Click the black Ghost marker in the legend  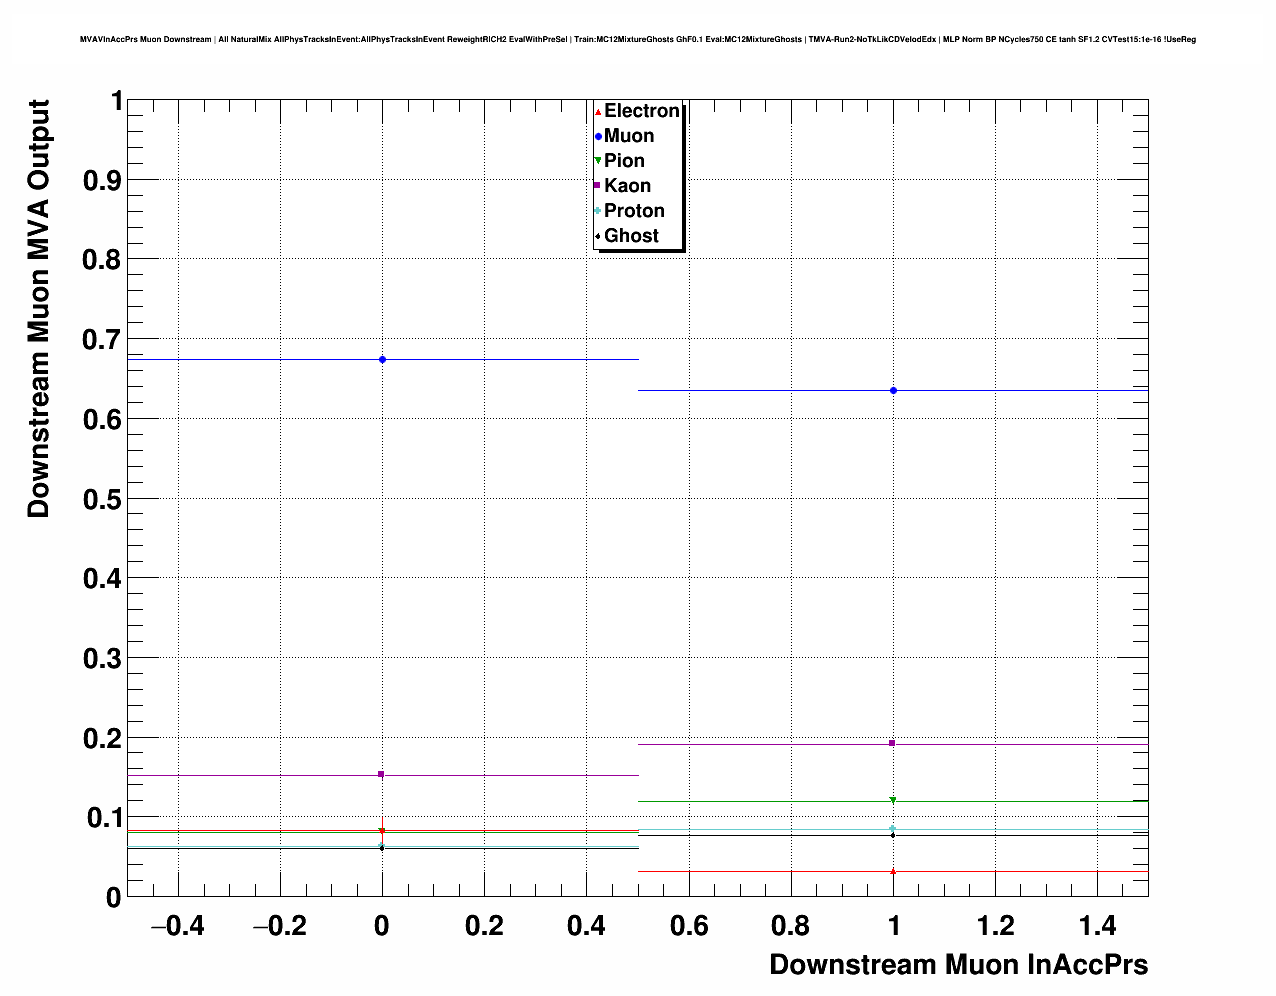pyautogui.click(x=598, y=236)
